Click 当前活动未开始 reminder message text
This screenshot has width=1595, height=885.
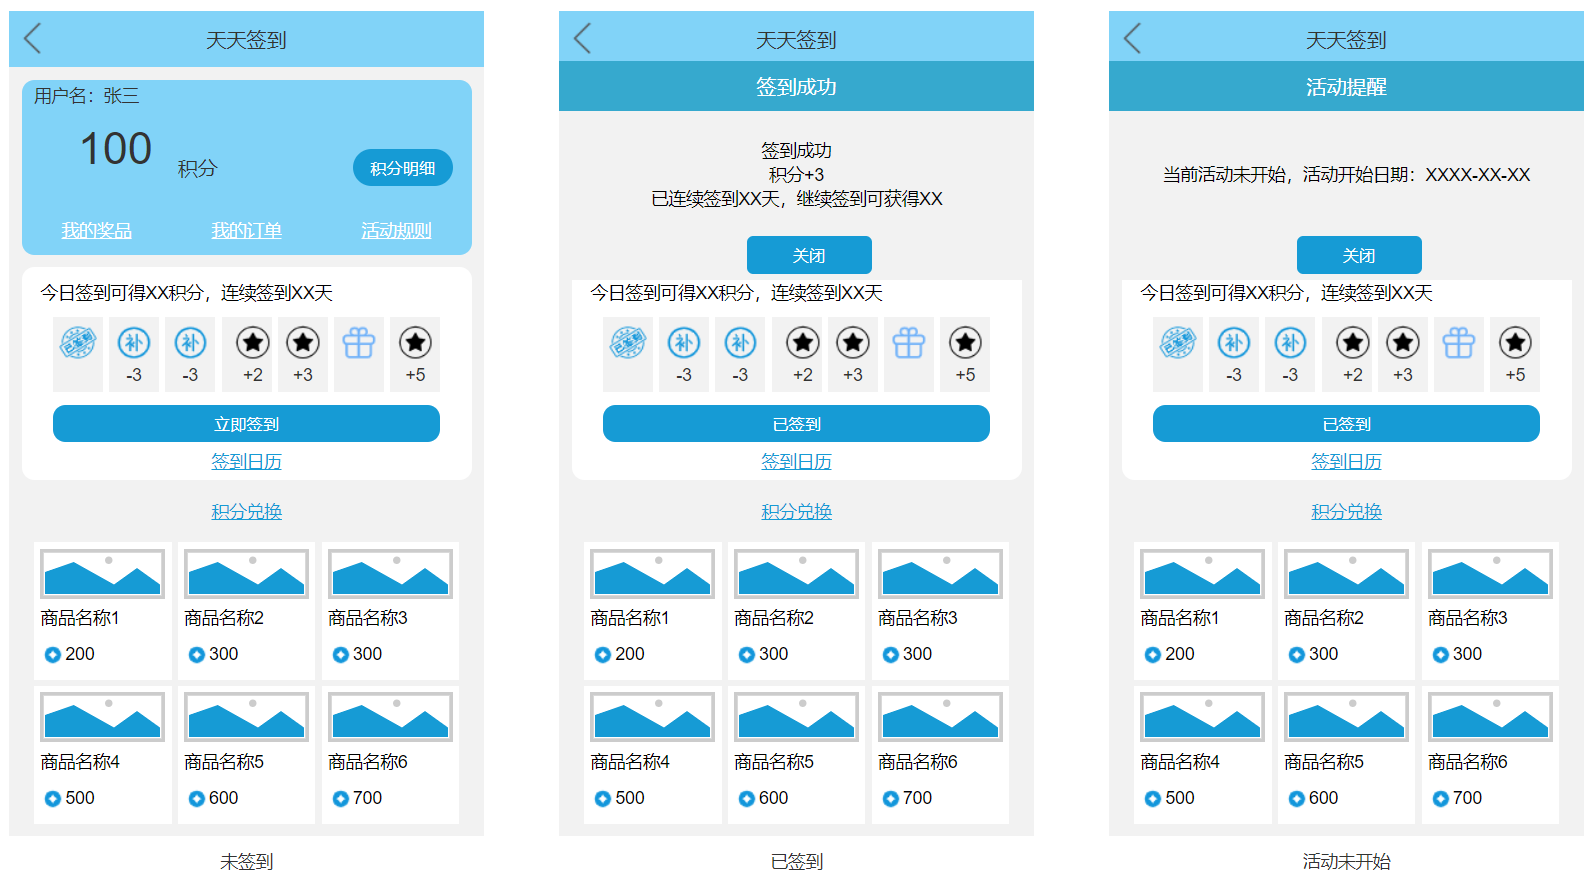point(1346,175)
